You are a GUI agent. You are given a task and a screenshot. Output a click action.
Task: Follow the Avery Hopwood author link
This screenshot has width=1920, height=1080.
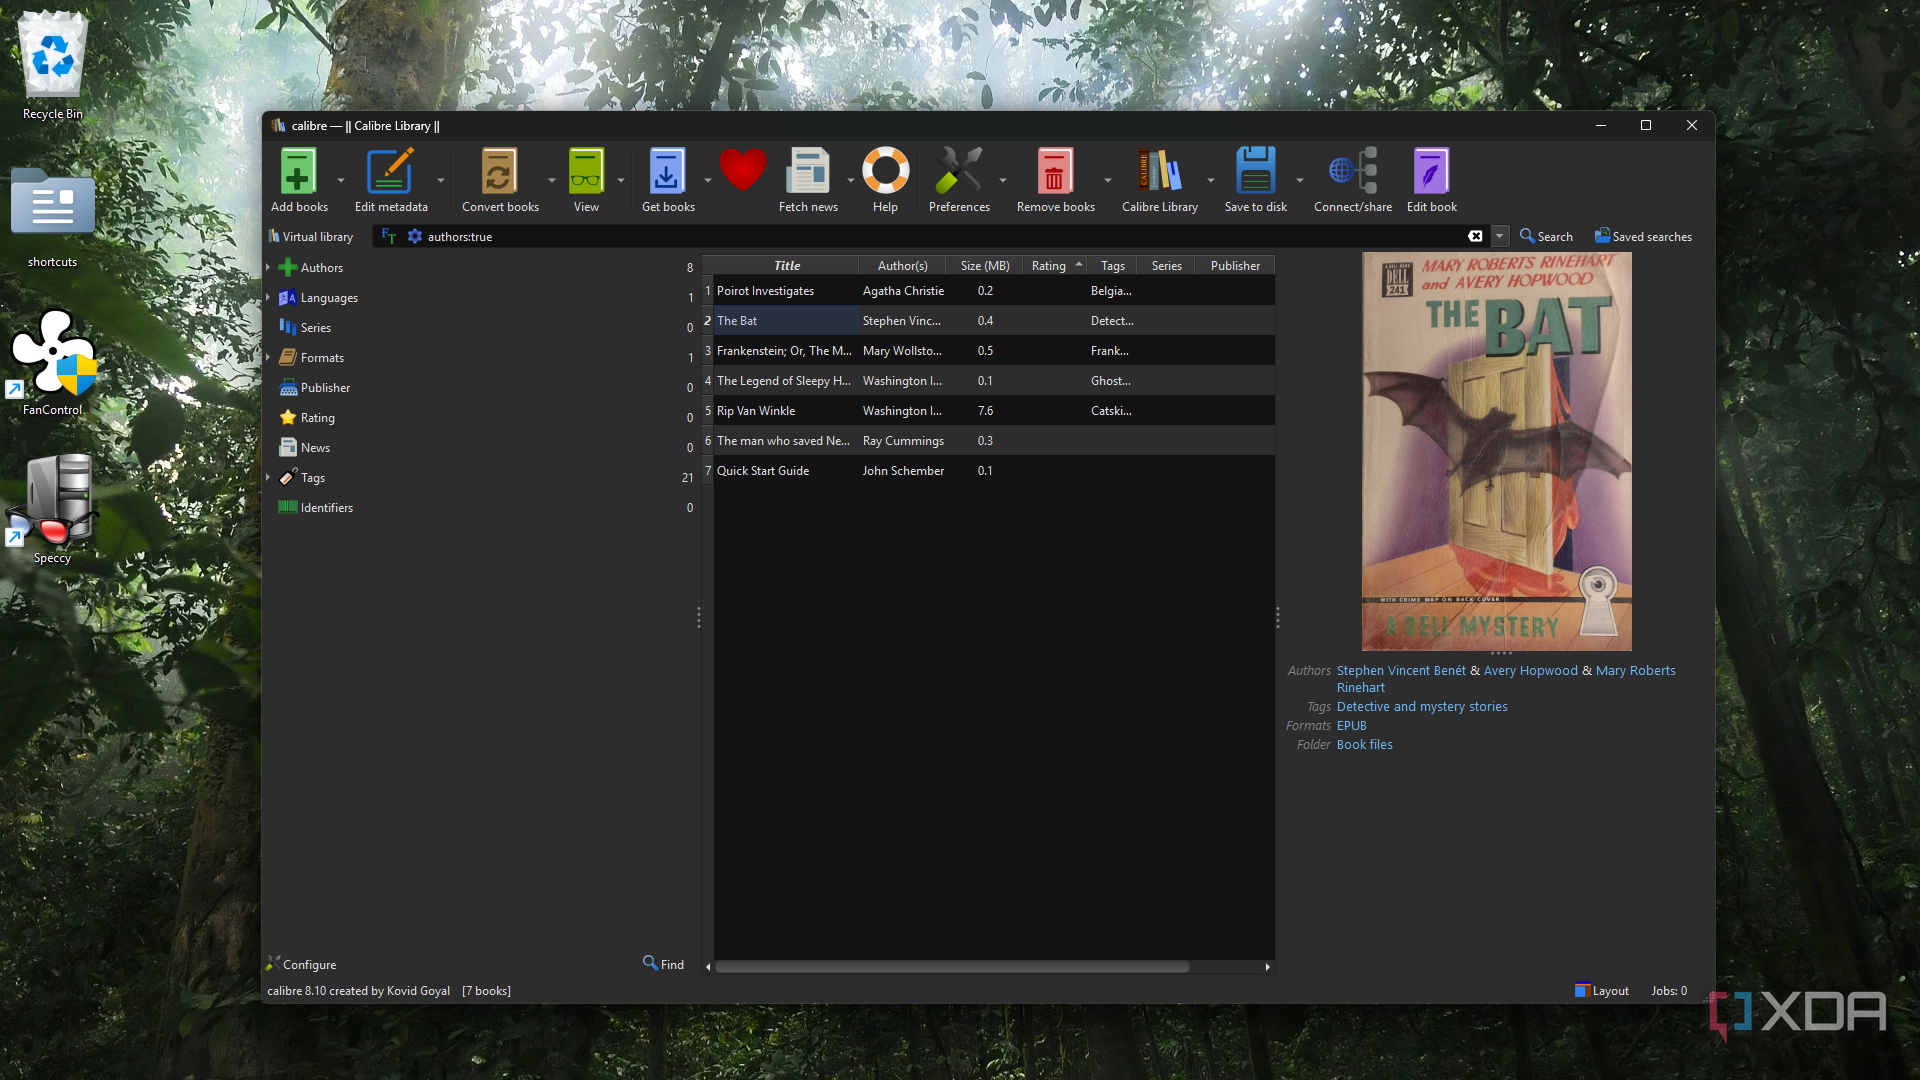1530,670
